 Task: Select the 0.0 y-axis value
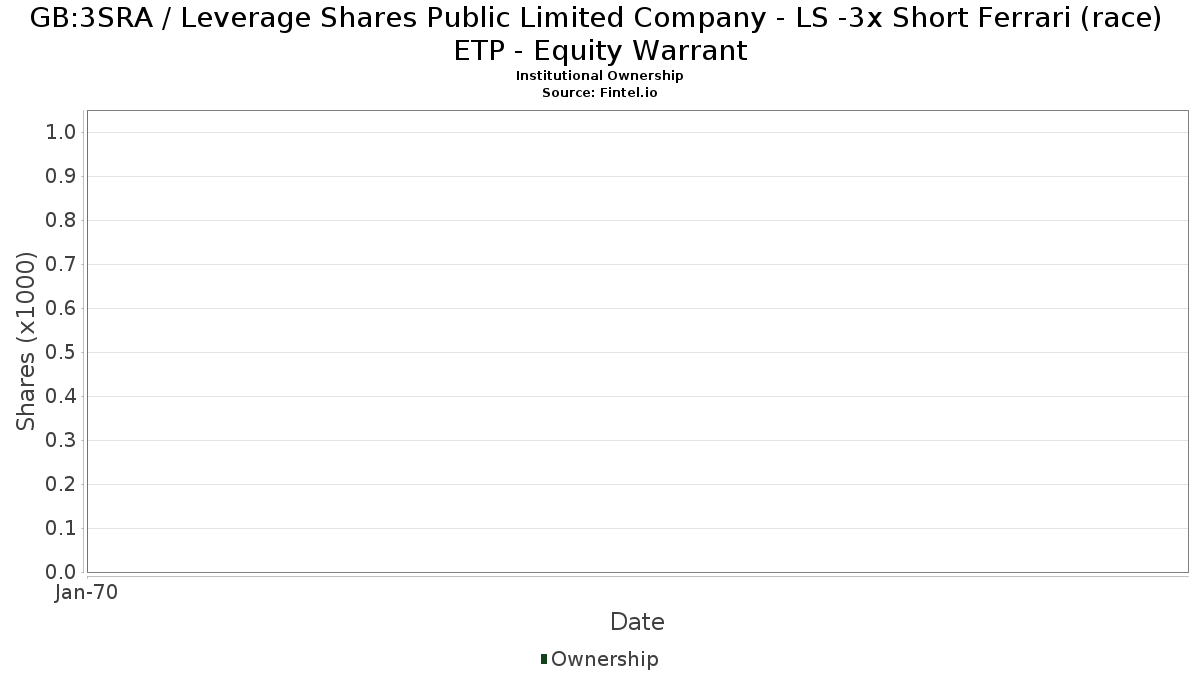[62, 572]
